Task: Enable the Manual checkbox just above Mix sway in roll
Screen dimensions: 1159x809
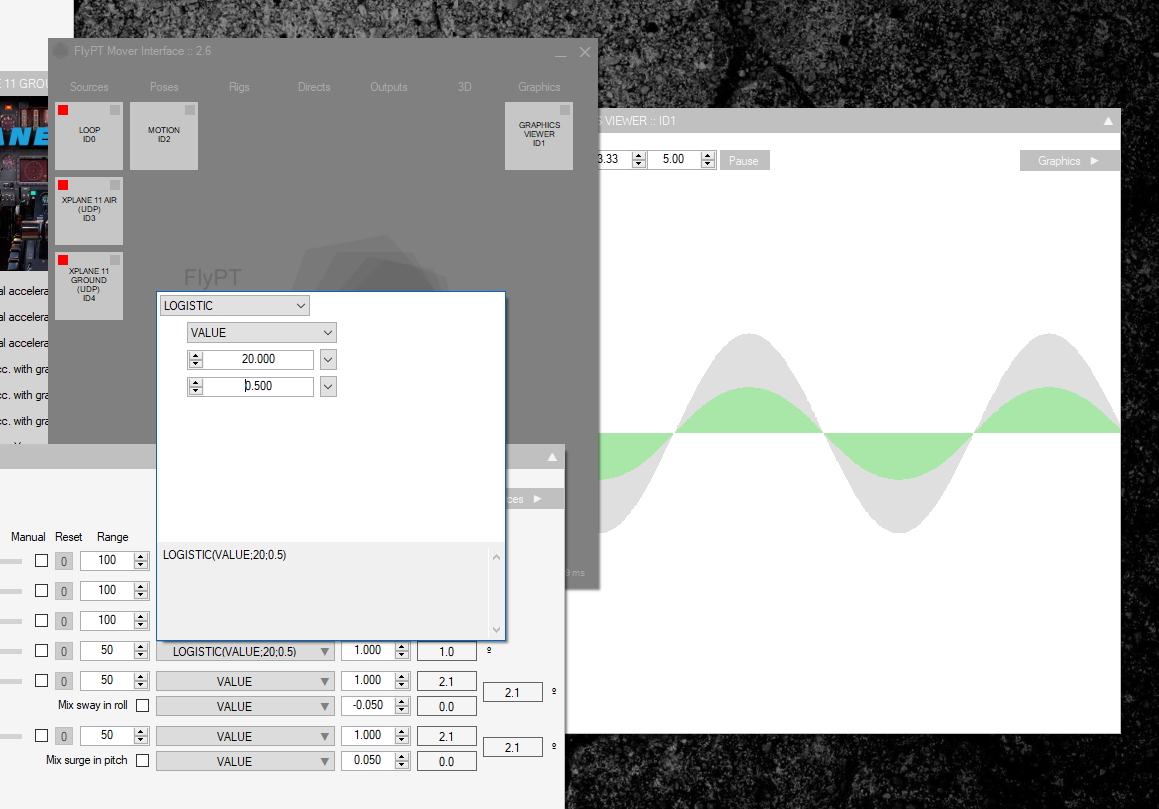Action: [41, 680]
